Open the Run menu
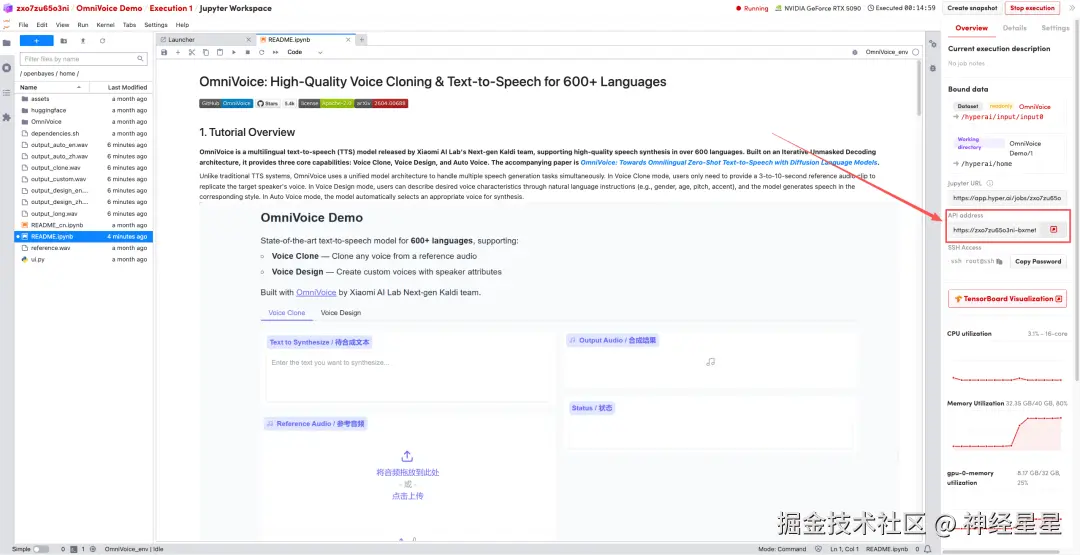 [83, 25]
